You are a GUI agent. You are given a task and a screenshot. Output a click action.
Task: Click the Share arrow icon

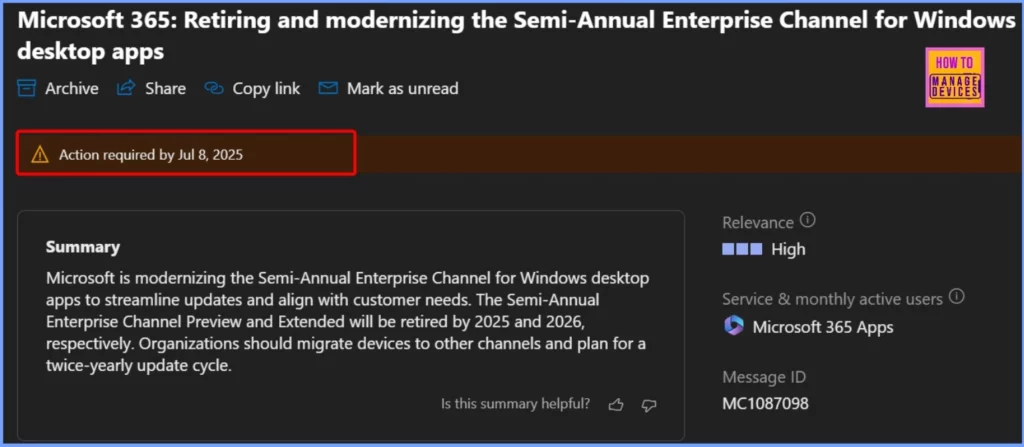[x=125, y=88]
